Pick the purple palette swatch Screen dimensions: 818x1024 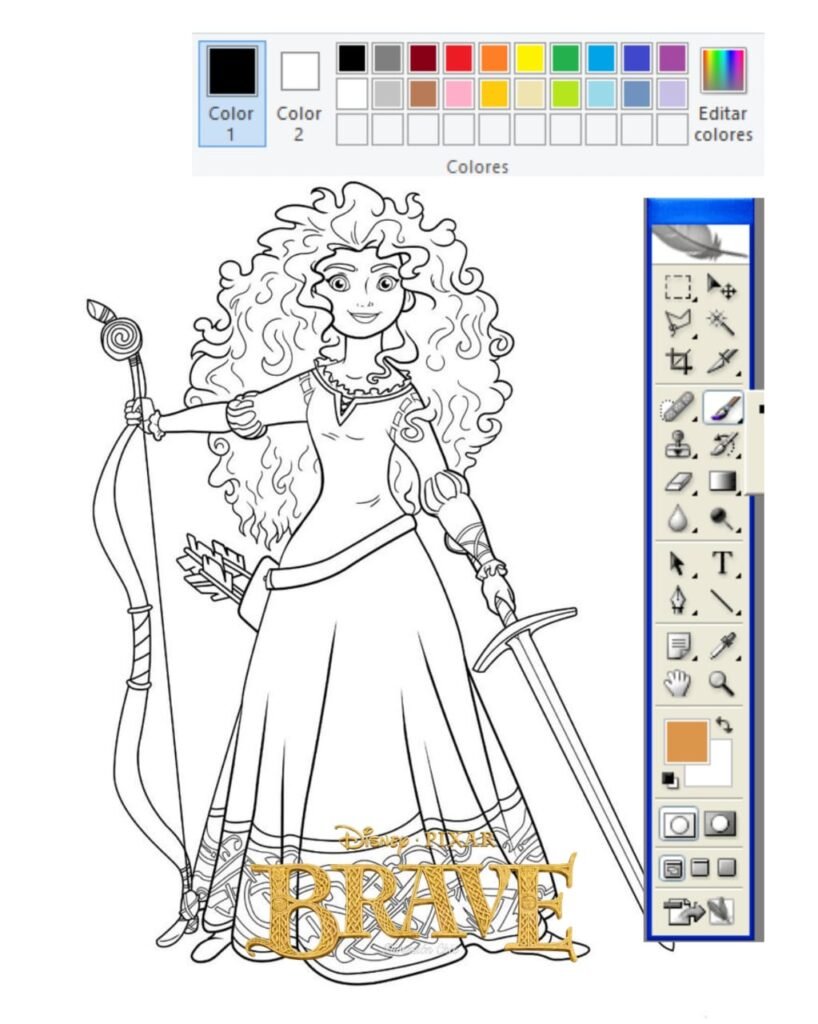point(672,58)
